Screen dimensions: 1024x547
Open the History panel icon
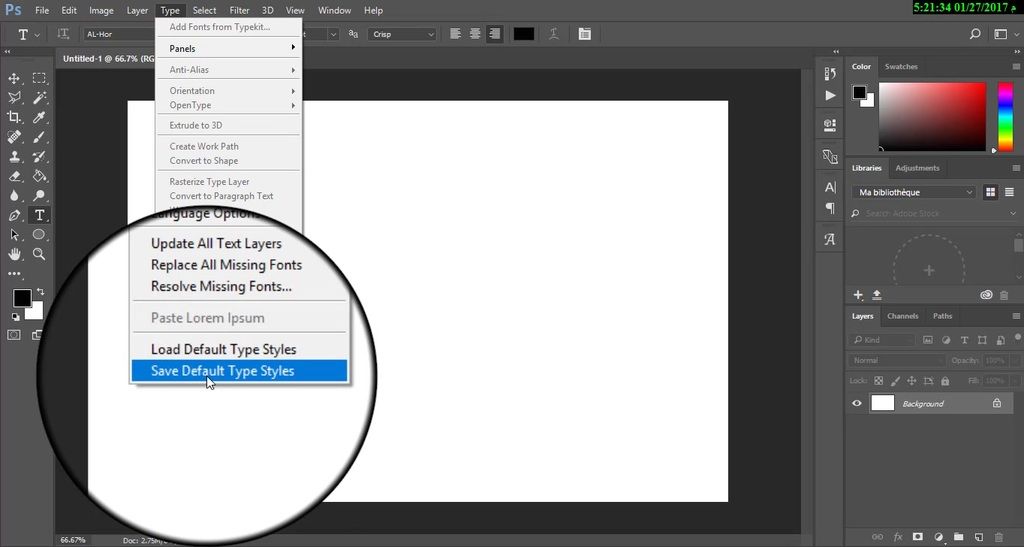[x=830, y=74]
